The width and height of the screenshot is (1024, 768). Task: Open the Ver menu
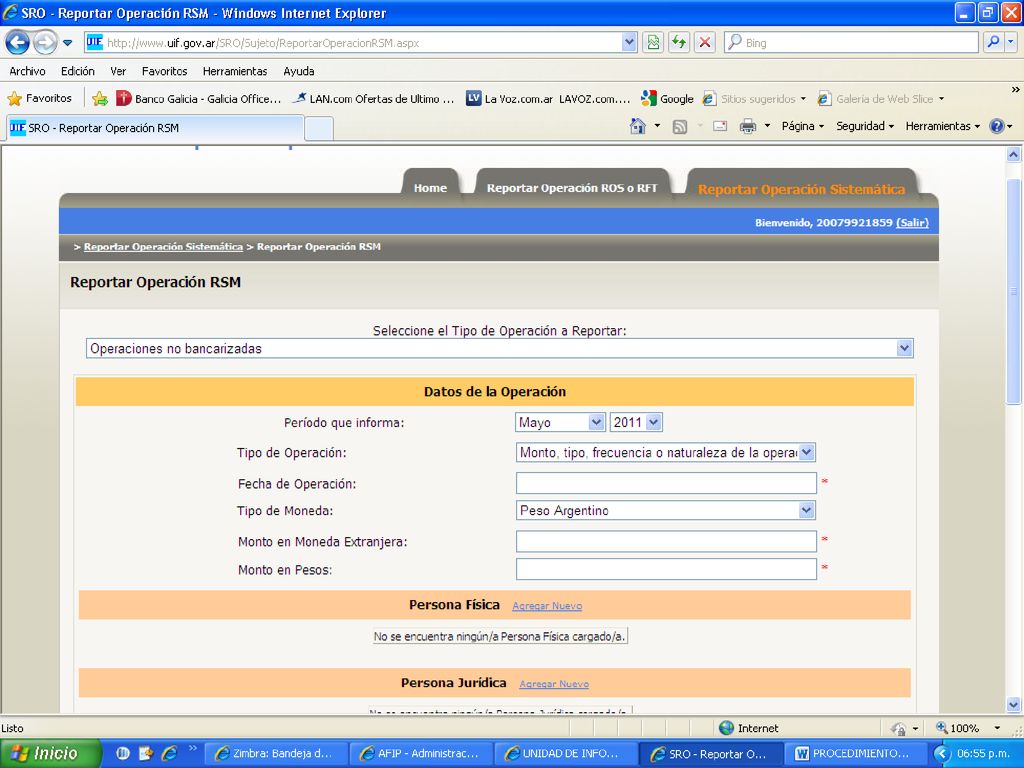point(118,71)
